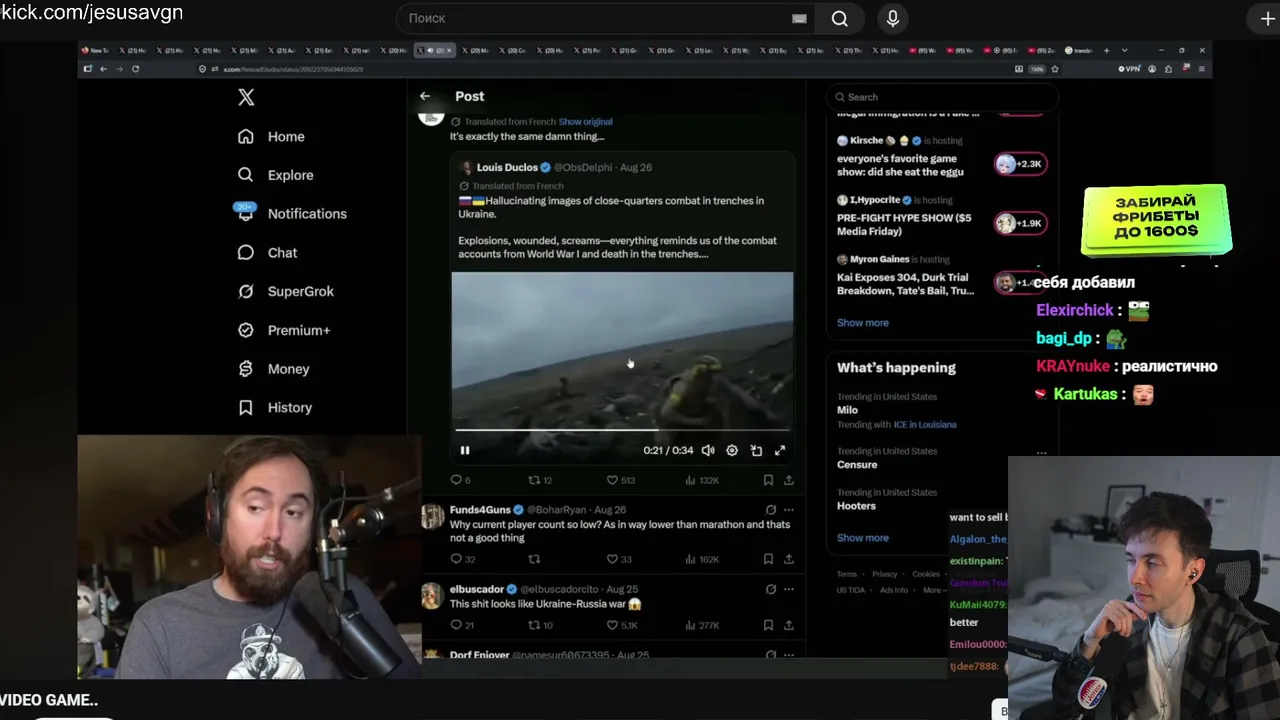The image size is (1280, 720).
Task: Open more options on Funds4Guns reply
Action: tap(789, 510)
